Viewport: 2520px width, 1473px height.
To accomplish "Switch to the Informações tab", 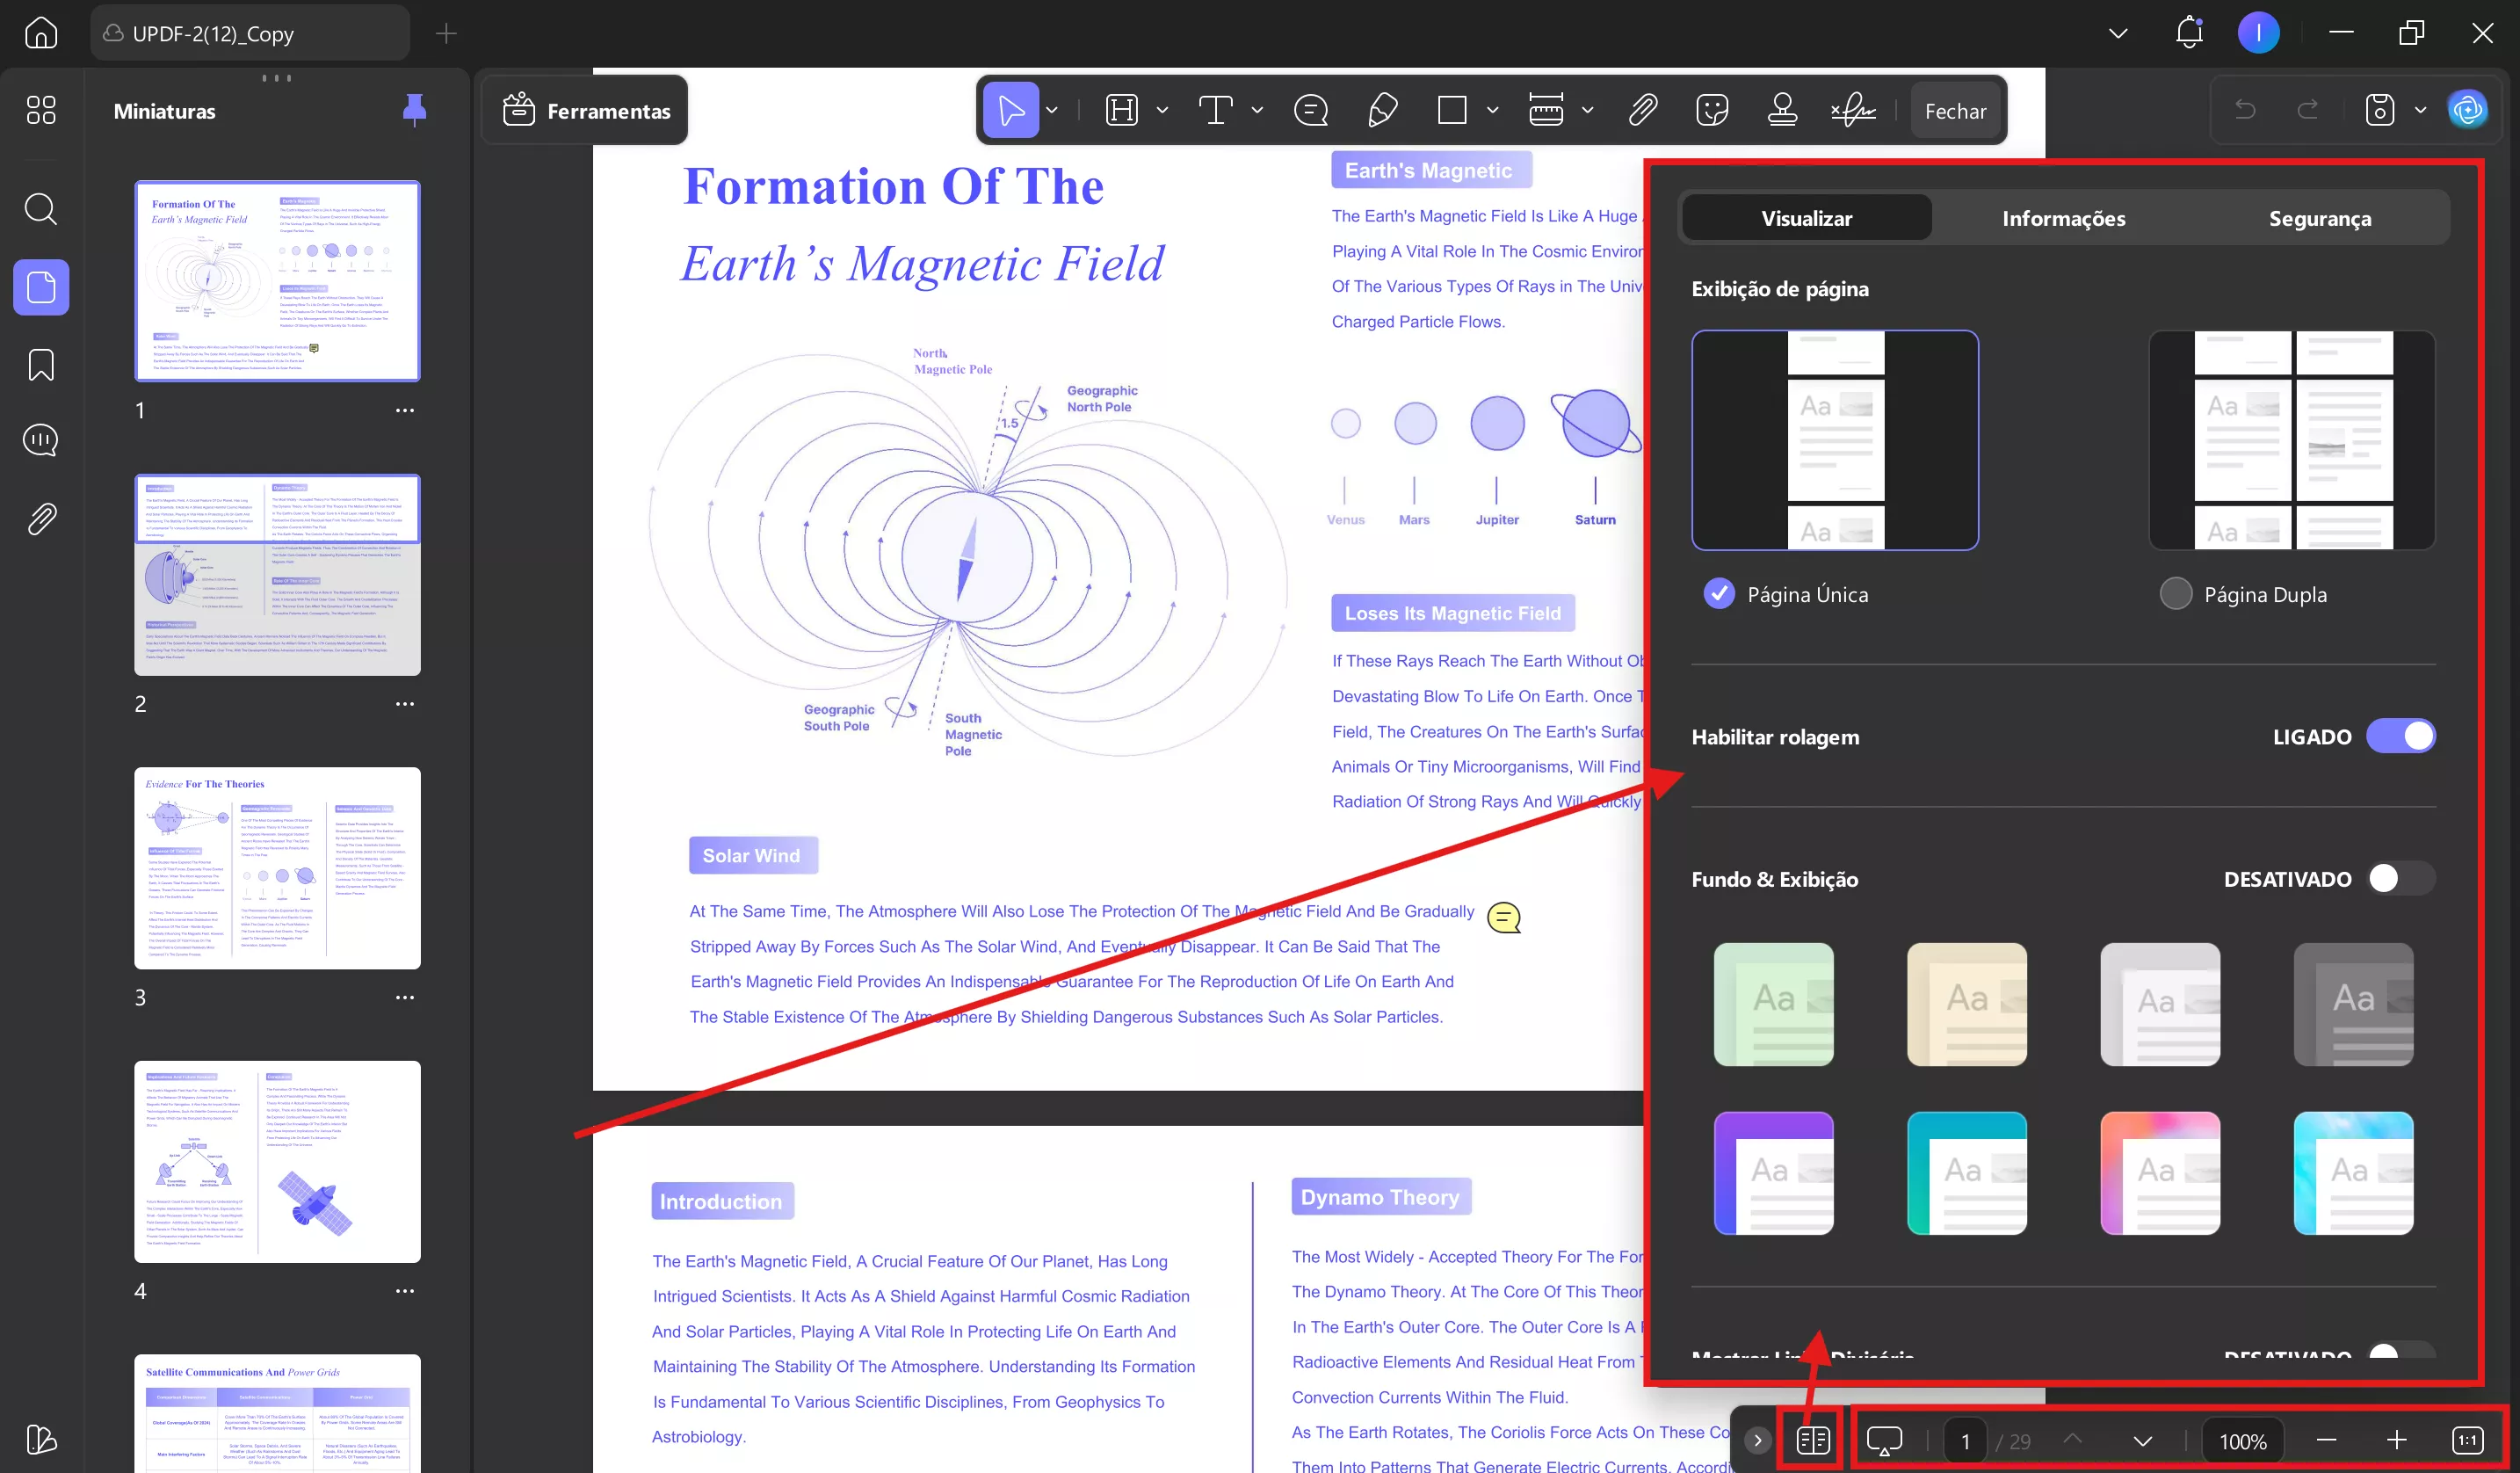I will pyautogui.click(x=2062, y=217).
